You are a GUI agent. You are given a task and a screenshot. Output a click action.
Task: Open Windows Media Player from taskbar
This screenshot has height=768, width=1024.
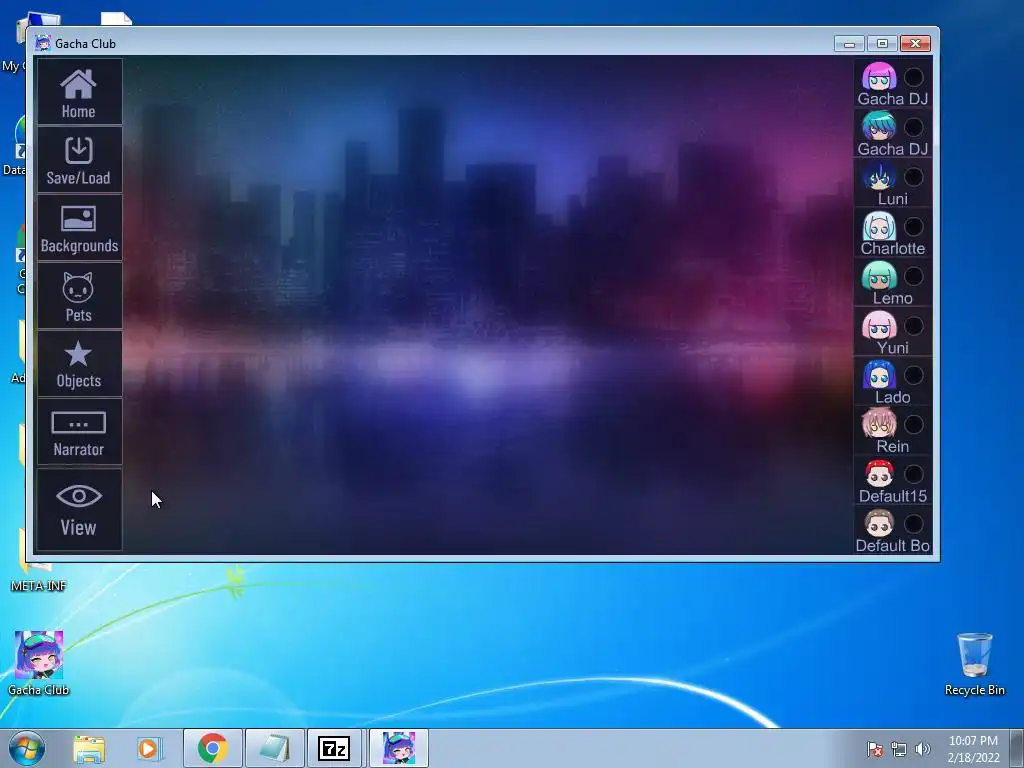click(x=149, y=748)
